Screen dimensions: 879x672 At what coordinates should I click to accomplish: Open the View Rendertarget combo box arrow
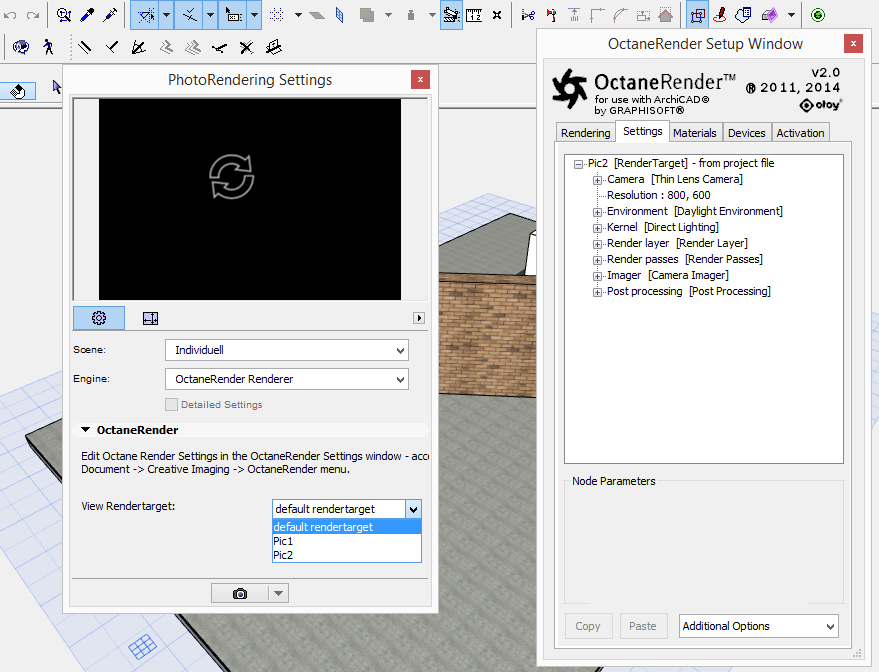coord(413,509)
